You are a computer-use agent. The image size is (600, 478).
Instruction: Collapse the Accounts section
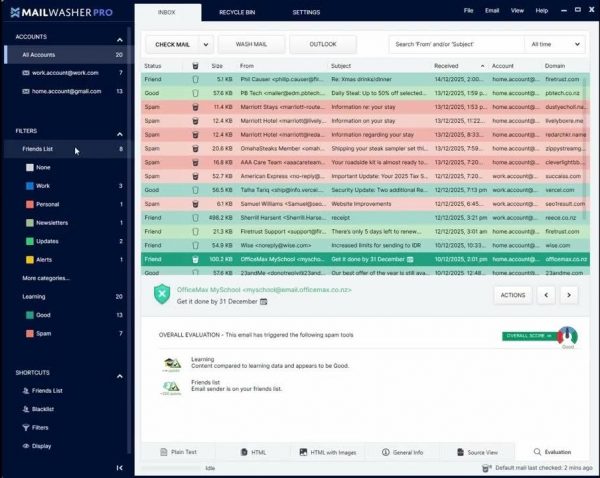coord(120,40)
